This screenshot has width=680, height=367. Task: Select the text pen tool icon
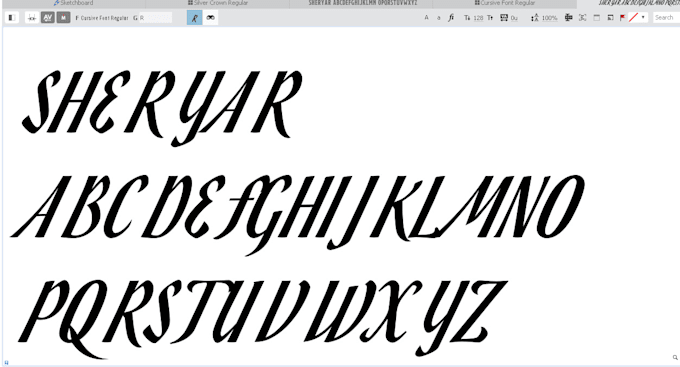[195, 18]
